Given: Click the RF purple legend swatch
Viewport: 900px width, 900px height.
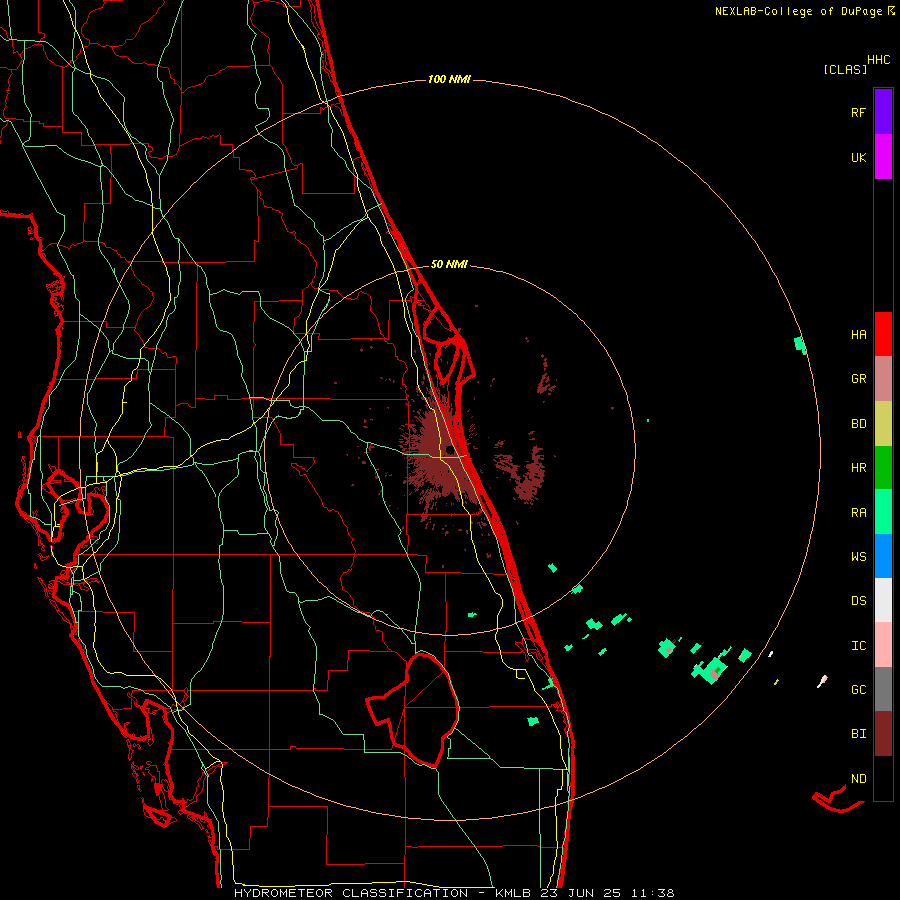Looking at the screenshot, I should coord(883,111).
